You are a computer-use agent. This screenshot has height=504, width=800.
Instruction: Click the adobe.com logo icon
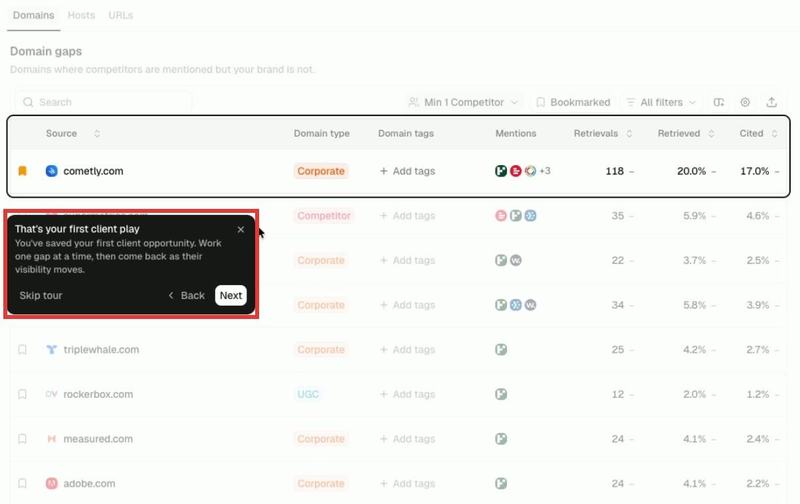click(x=52, y=484)
